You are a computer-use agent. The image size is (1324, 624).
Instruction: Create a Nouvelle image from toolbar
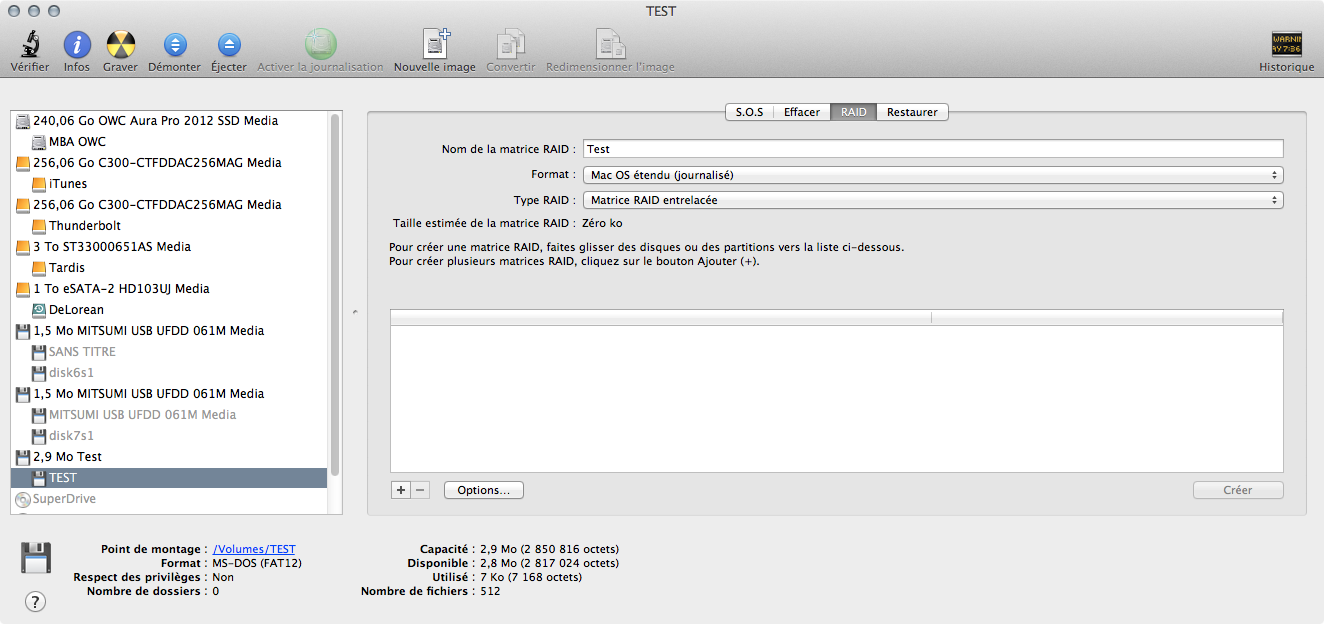(x=435, y=45)
